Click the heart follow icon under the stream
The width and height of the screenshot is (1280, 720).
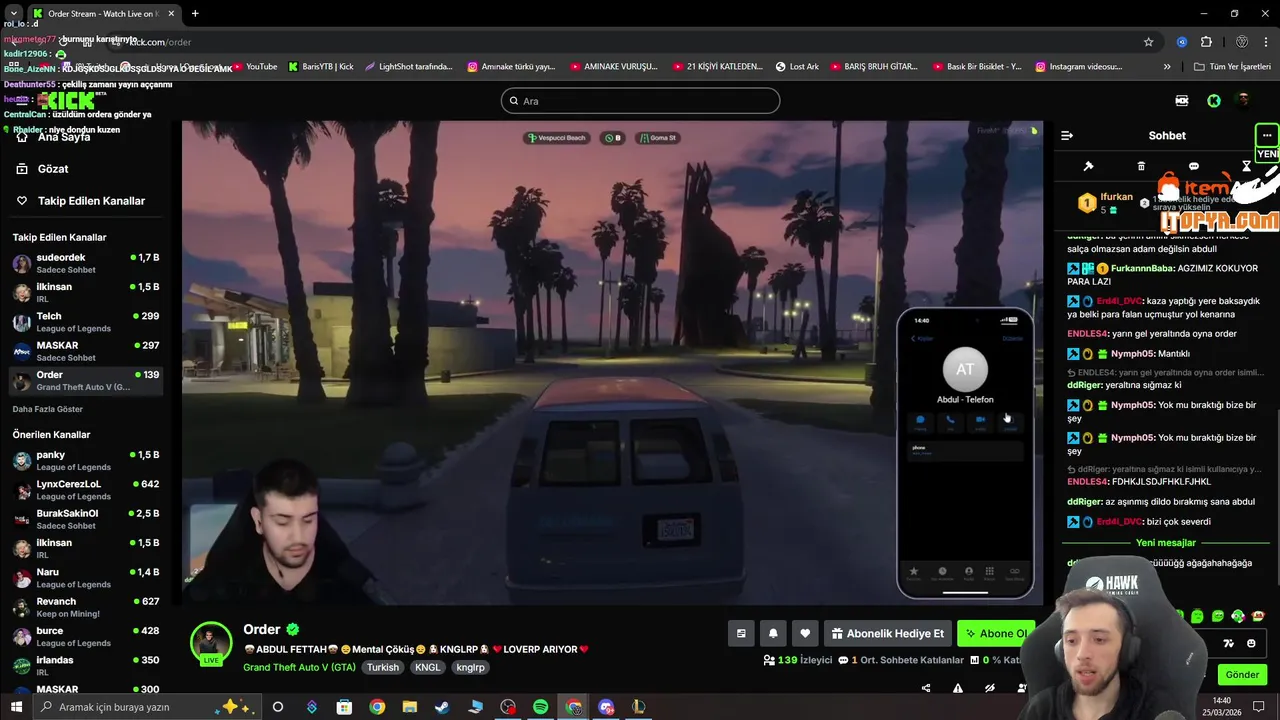coord(805,633)
